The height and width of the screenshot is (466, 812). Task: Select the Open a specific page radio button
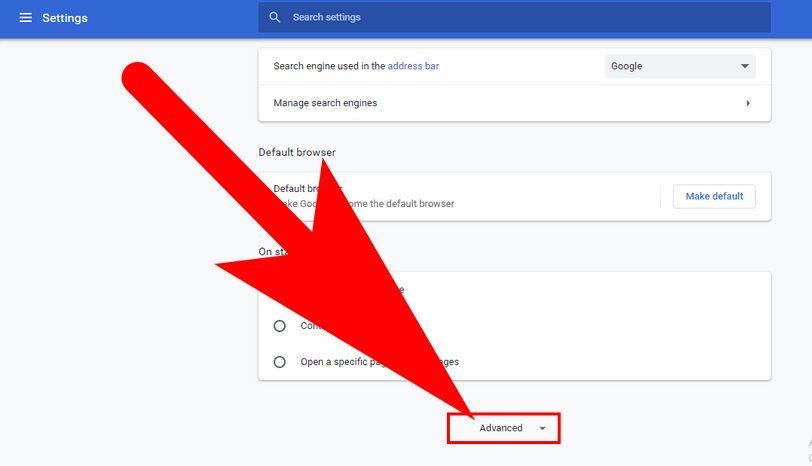(x=280, y=362)
